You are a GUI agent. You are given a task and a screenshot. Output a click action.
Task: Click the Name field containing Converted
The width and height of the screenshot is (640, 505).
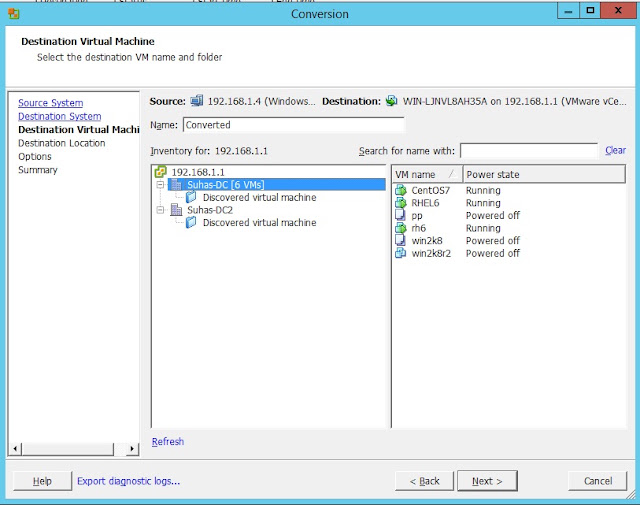(293, 125)
